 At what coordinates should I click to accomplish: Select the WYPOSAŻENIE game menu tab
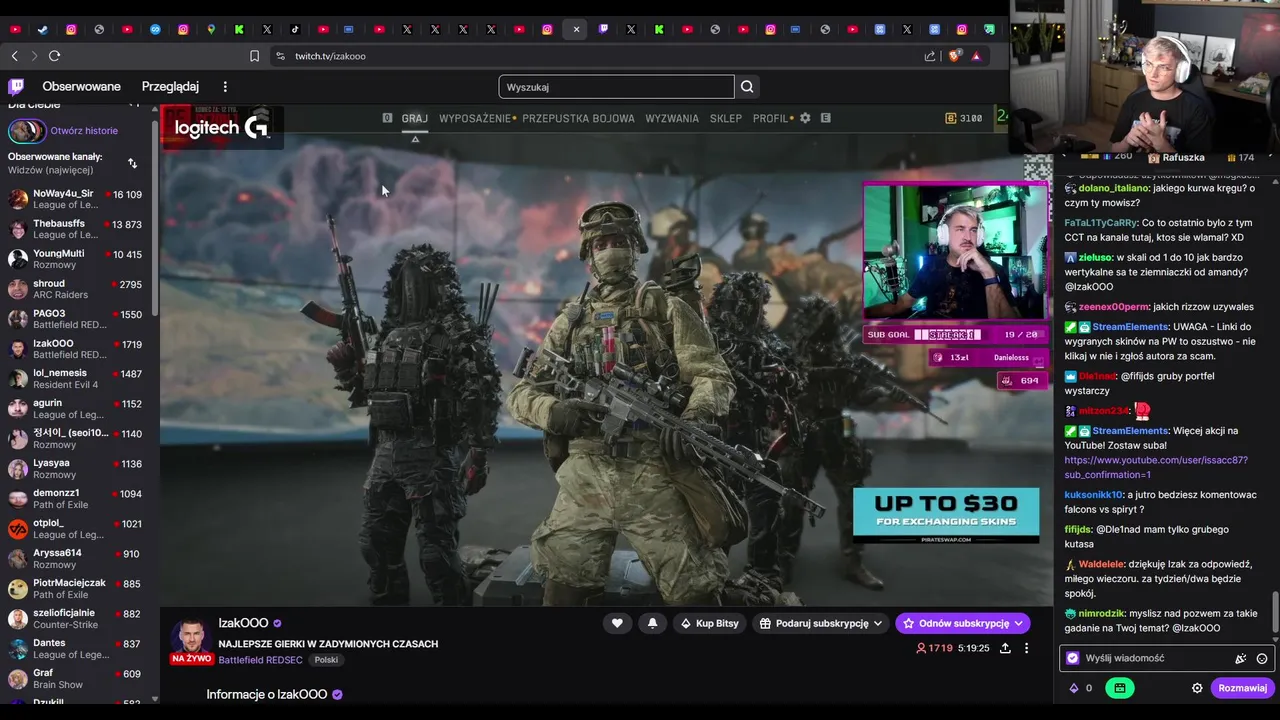(475, 118)
